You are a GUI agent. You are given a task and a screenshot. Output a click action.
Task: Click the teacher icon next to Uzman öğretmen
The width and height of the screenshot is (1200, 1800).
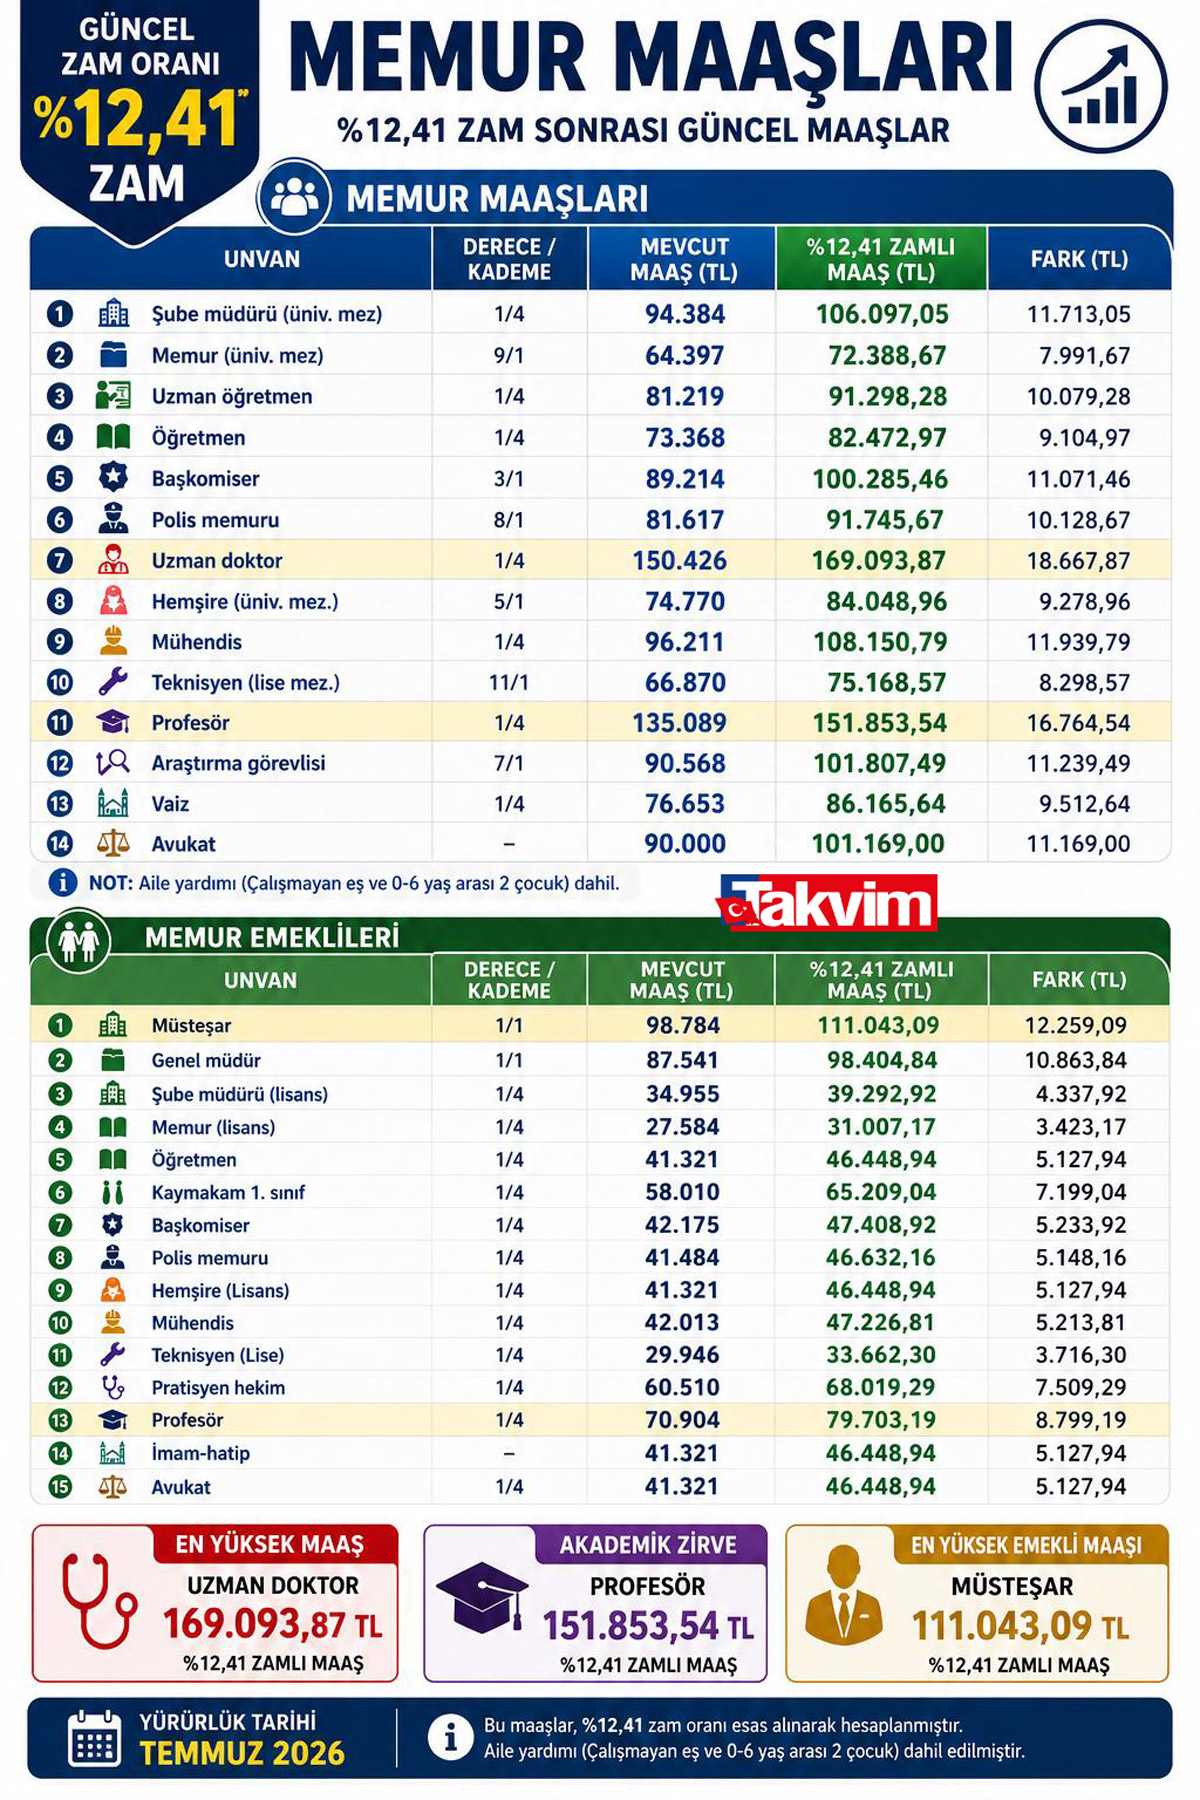click(113, 396)
